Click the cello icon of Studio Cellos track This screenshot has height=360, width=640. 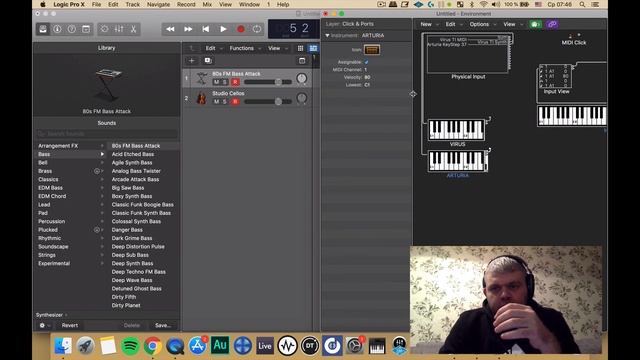(x=201, y=98)
